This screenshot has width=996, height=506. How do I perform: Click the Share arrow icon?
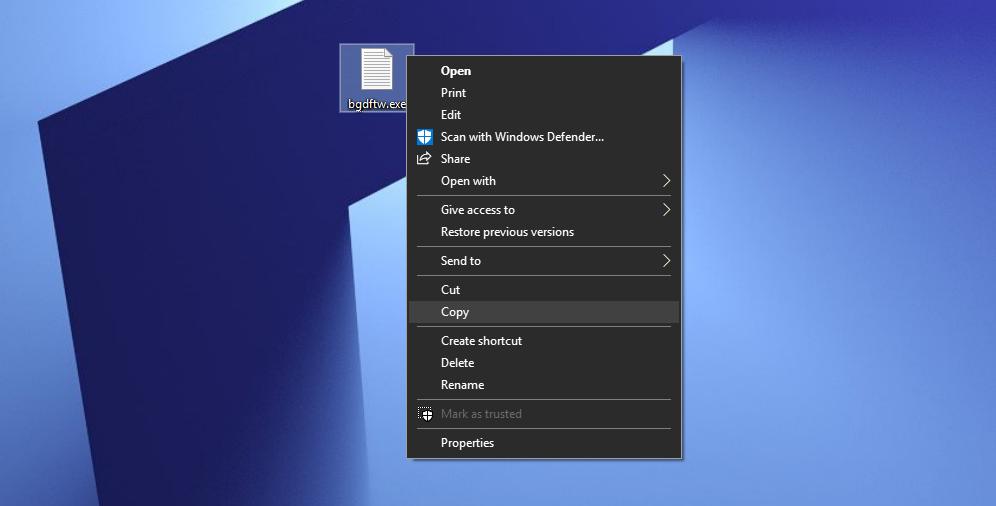[424, 158]
